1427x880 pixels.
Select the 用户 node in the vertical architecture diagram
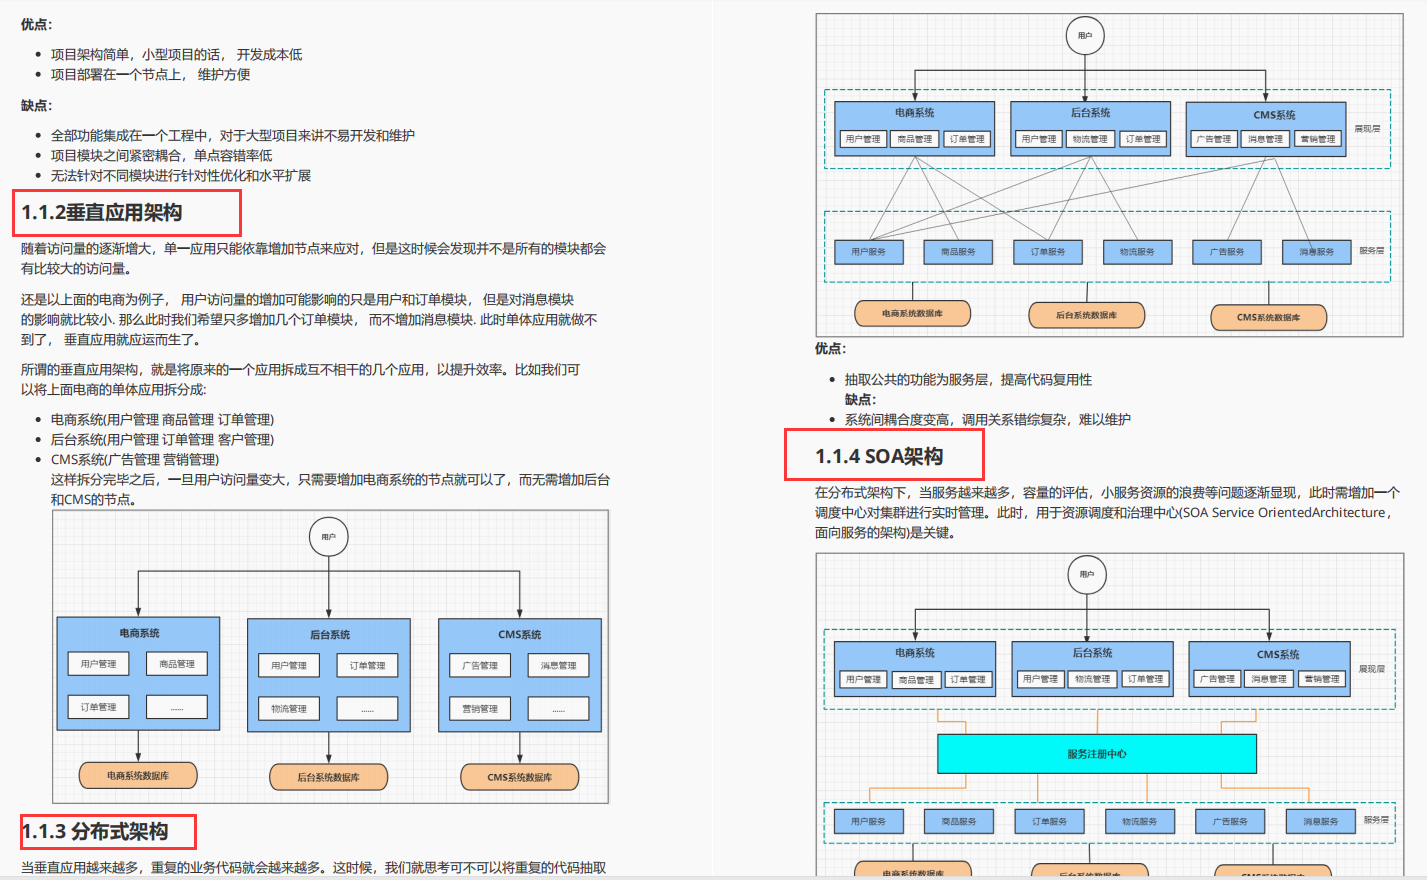[x=329, y=537]
